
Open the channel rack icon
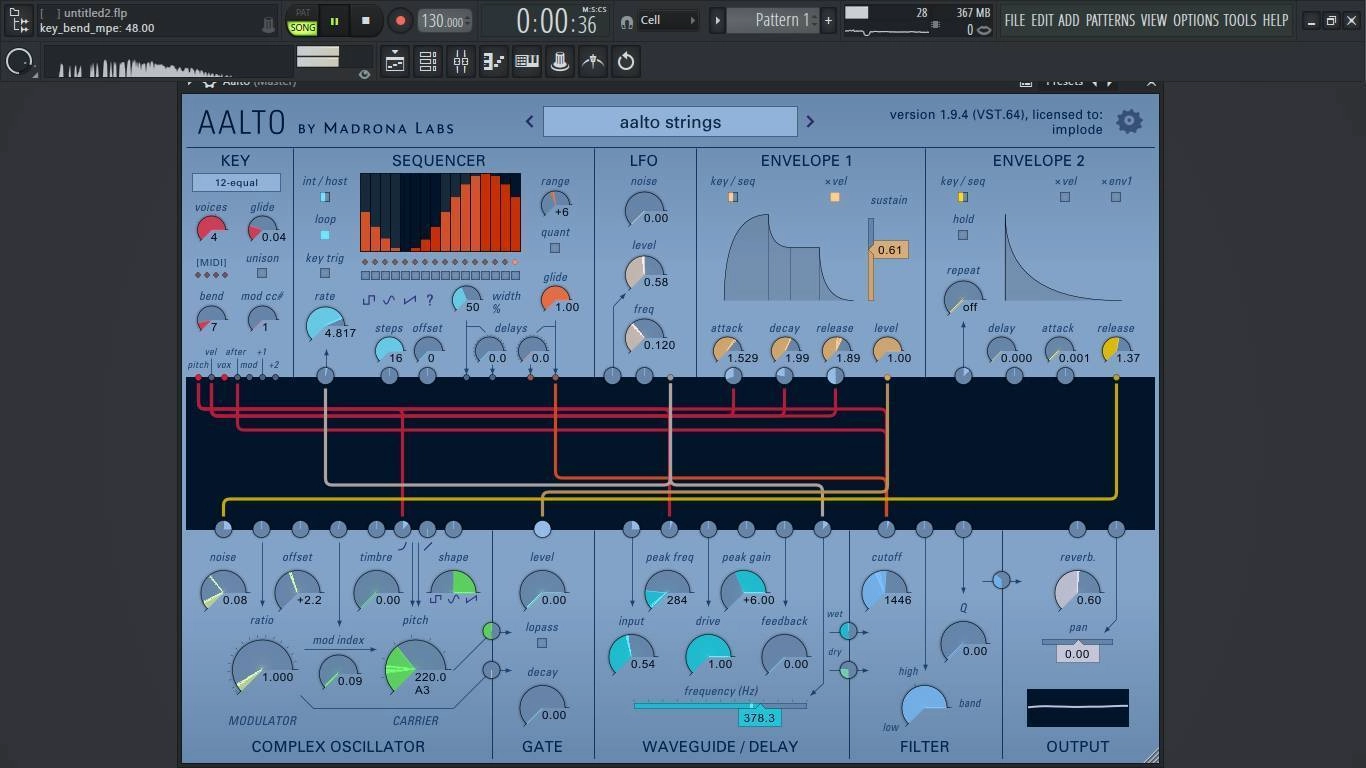[428, 62]
